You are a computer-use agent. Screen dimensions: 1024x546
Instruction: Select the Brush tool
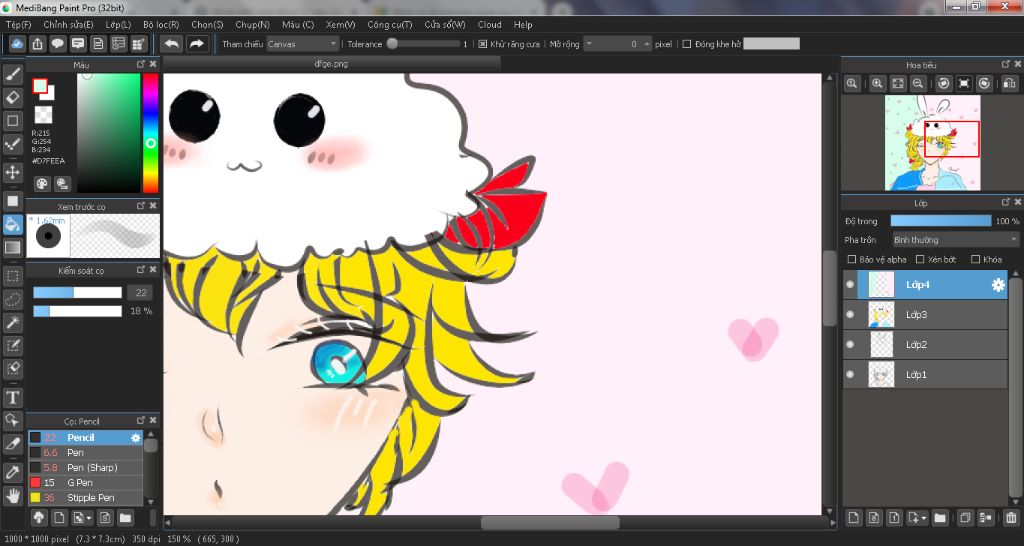pyautogui.click(x=13, y=74)
